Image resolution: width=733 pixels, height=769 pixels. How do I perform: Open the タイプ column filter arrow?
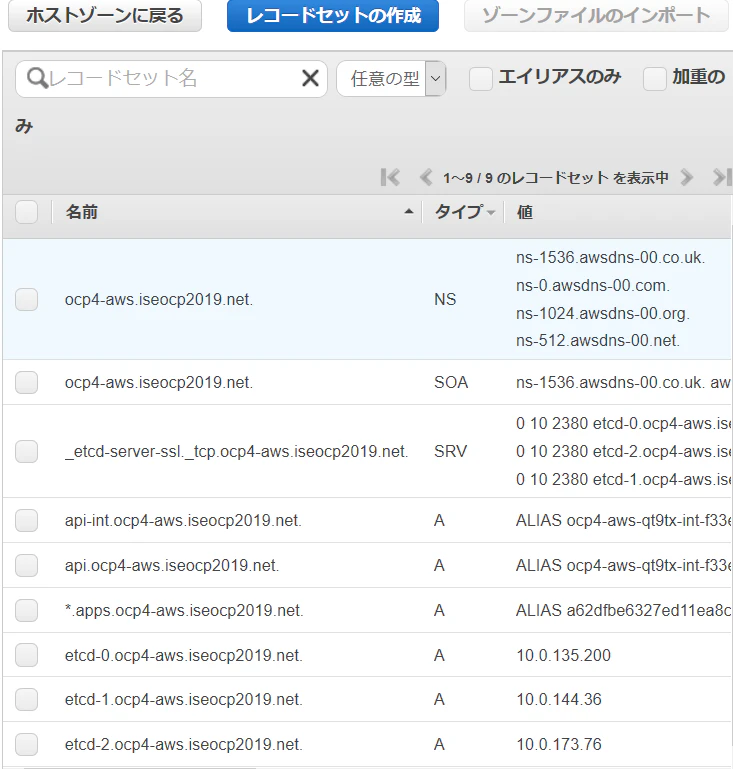click(x=491, y=212)
